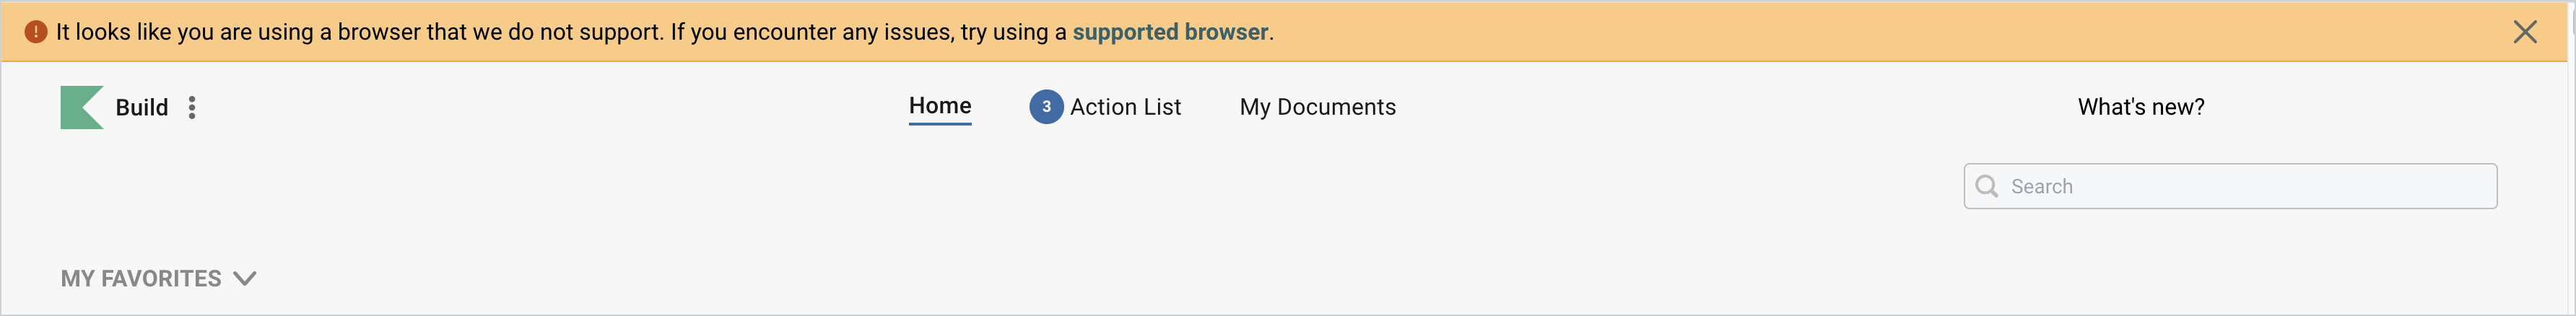The width and height of the screenshot is (2576, 316).
Task: Dismiss the unsupported browser banner
Action: (2525, 32)
